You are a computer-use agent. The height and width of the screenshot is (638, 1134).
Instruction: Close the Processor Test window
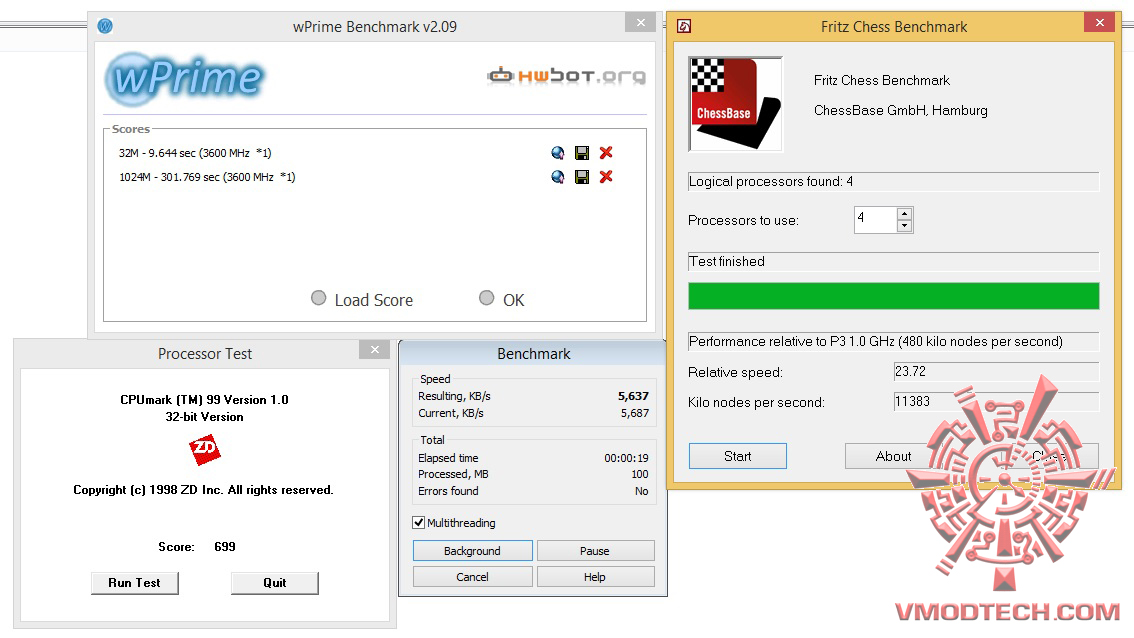coord(375,349)
